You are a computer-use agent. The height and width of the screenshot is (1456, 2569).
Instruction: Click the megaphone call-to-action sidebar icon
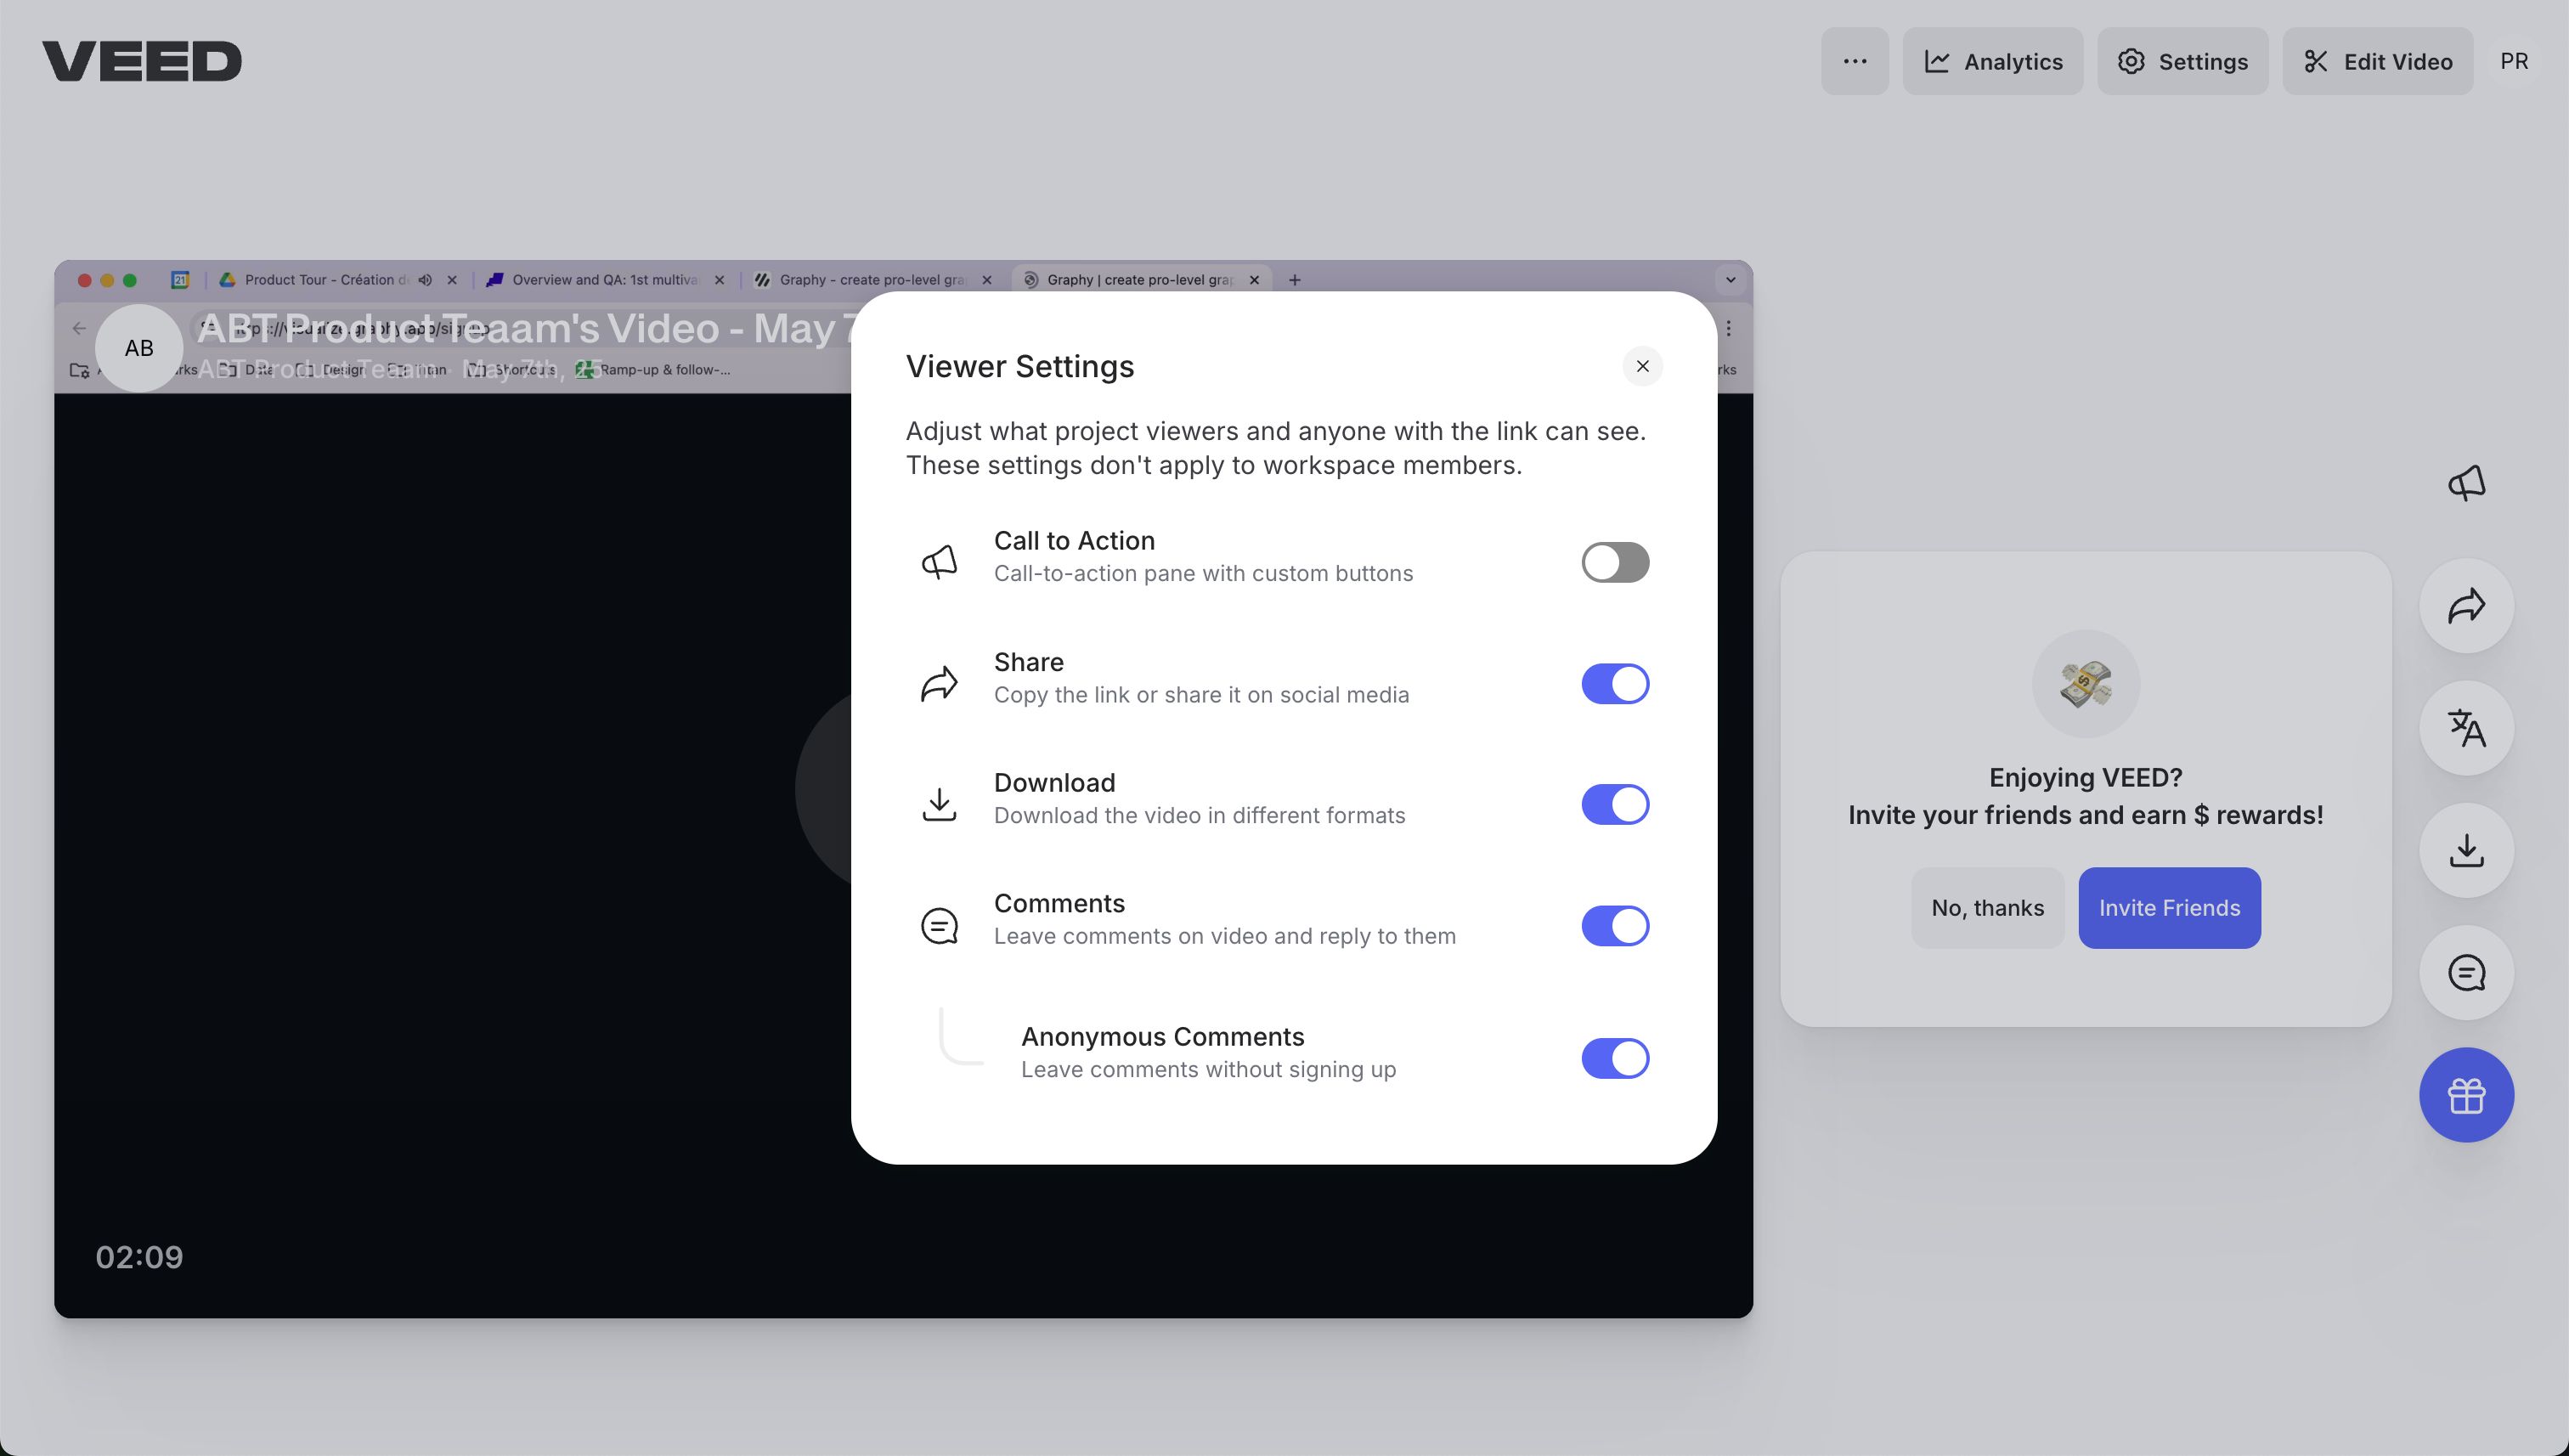point(2466,483)
